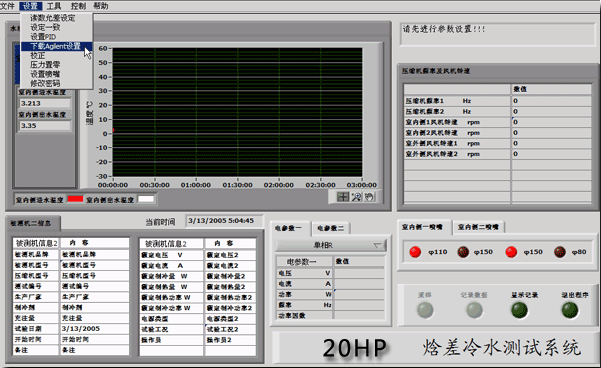Choose 压力置零 from the settings menu
The width and height of the screenshot is (601, 368).
[45, 64]
